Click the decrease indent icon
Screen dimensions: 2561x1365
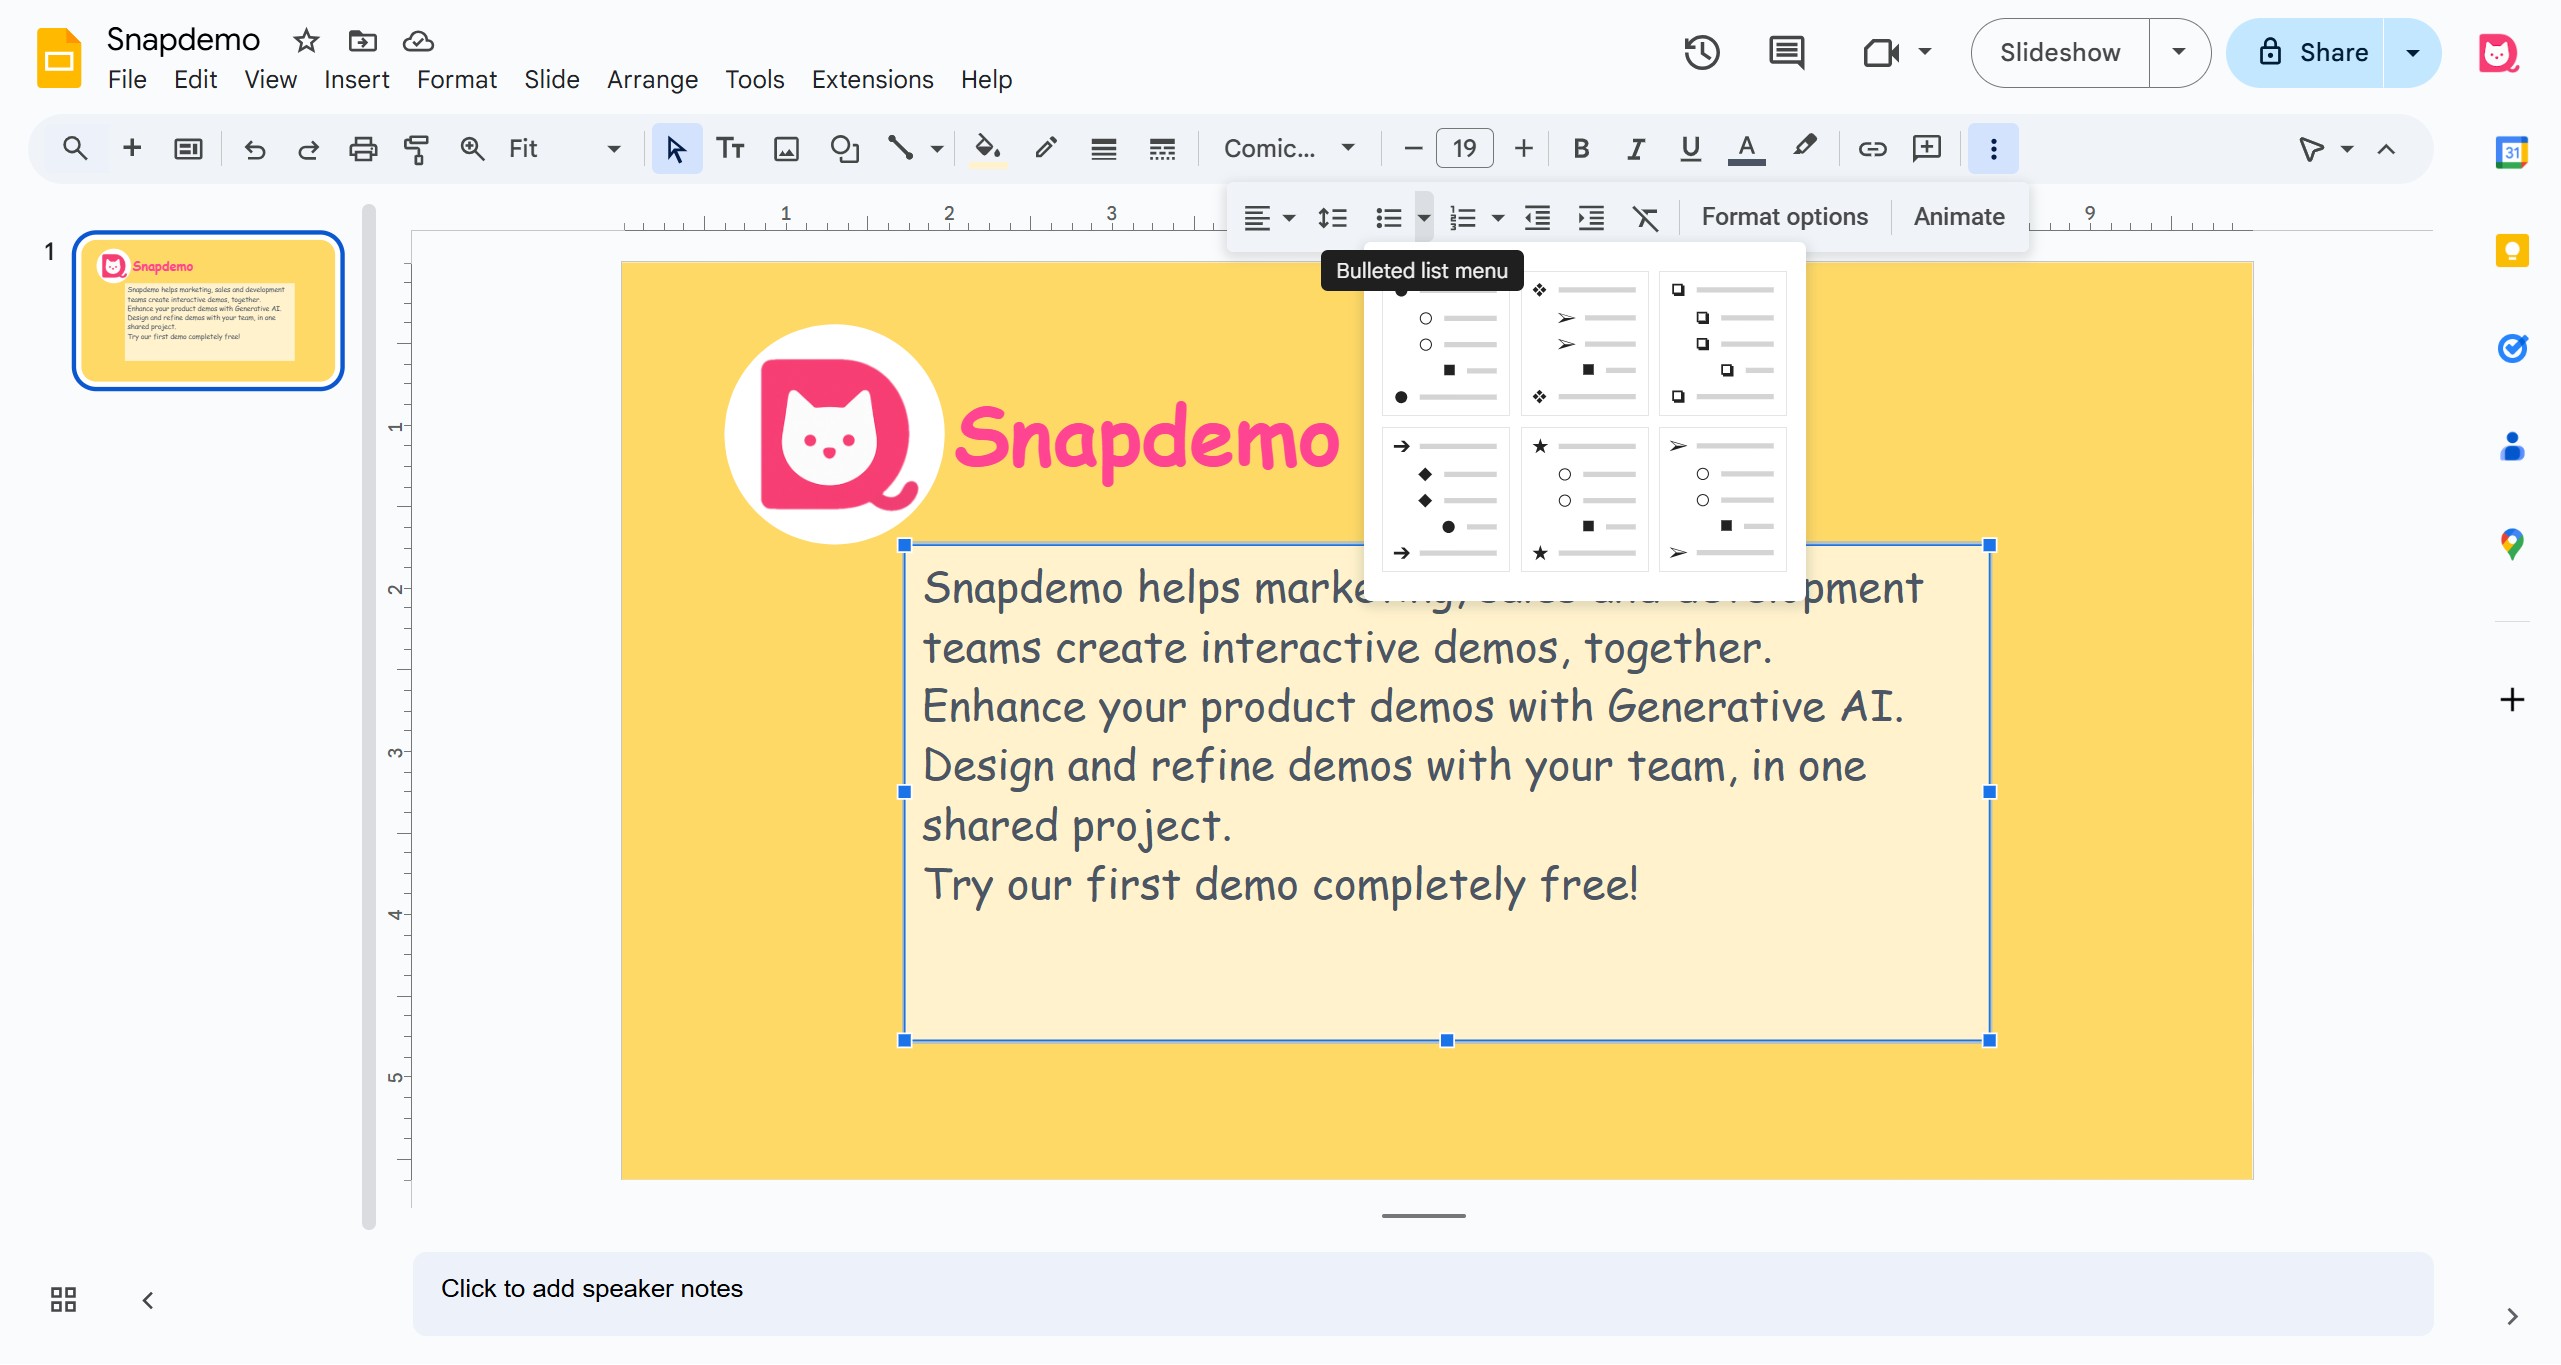click(x=1537, y=217)
